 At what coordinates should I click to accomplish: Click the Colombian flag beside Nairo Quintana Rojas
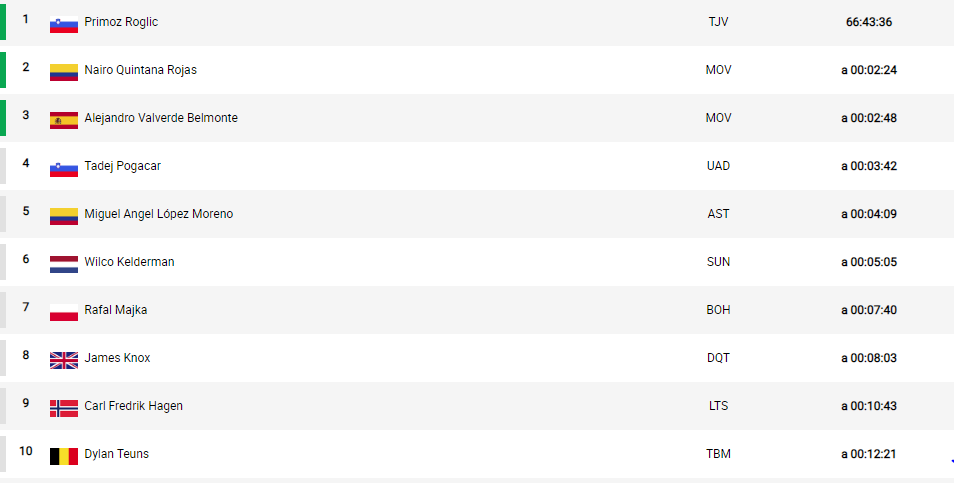(x=64, y=73)
